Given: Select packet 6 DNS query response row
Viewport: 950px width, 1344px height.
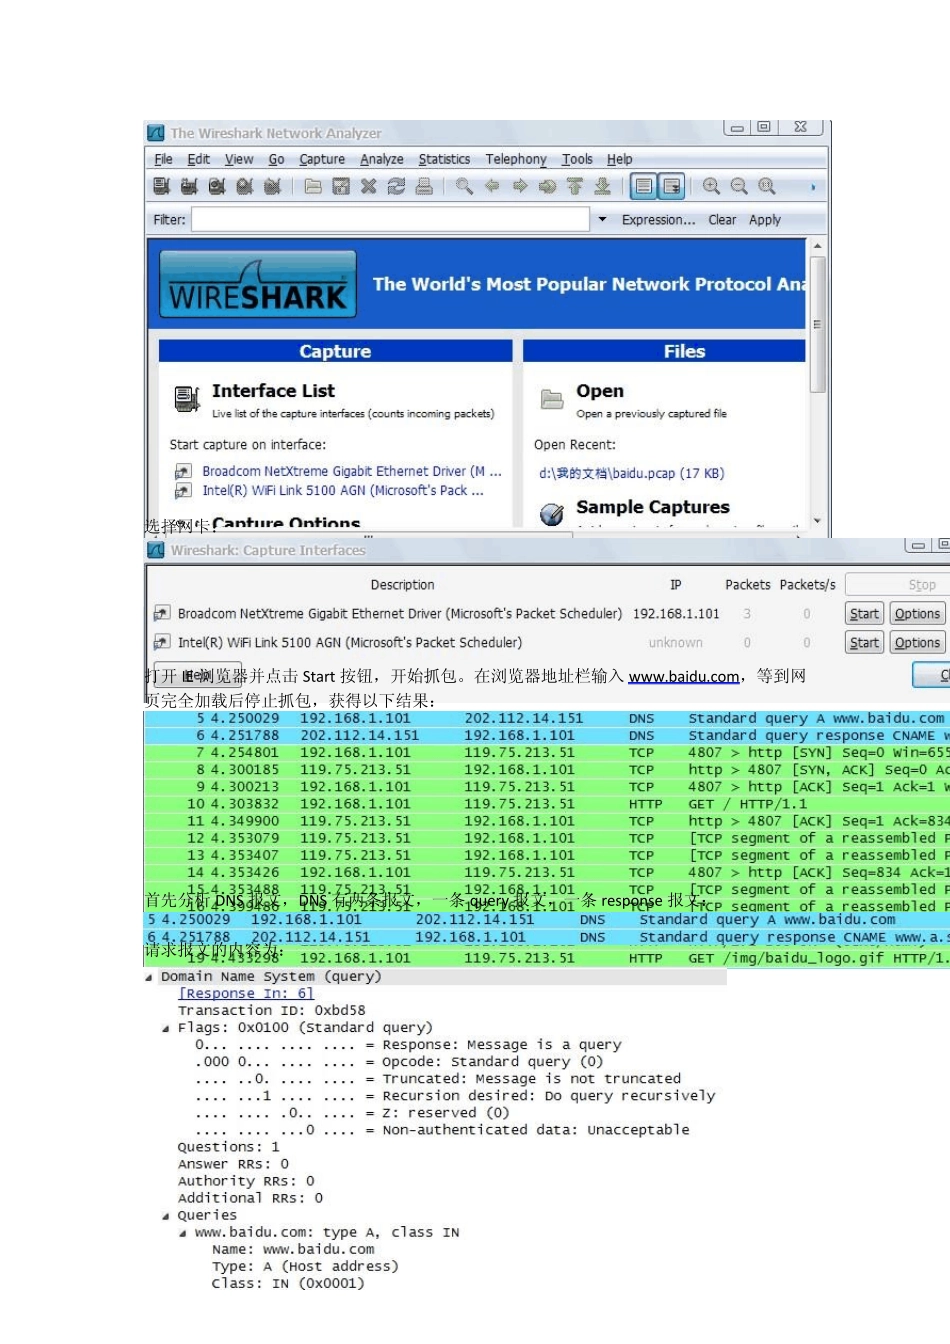Looking at the screenshot, I should point(547,736).
